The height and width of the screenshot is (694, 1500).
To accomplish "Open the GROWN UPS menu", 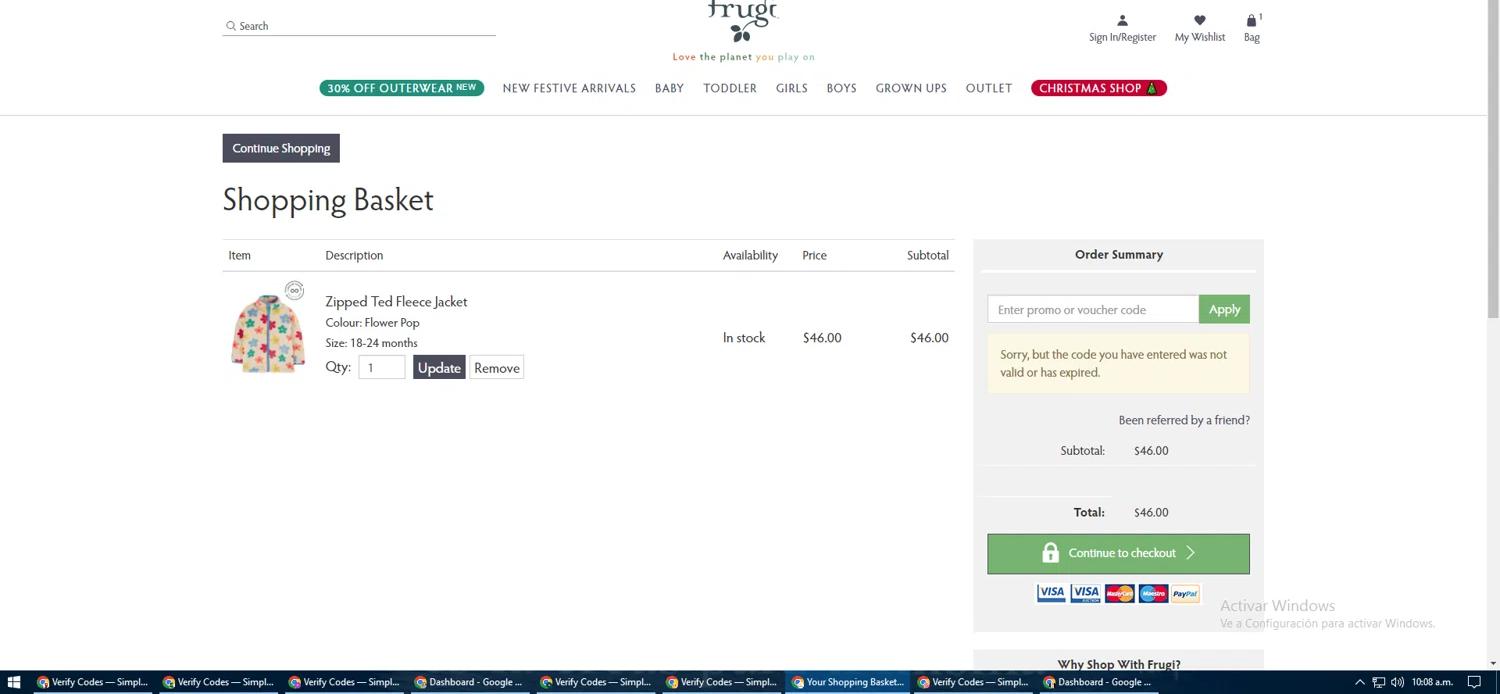I will (x=911, y=88).
